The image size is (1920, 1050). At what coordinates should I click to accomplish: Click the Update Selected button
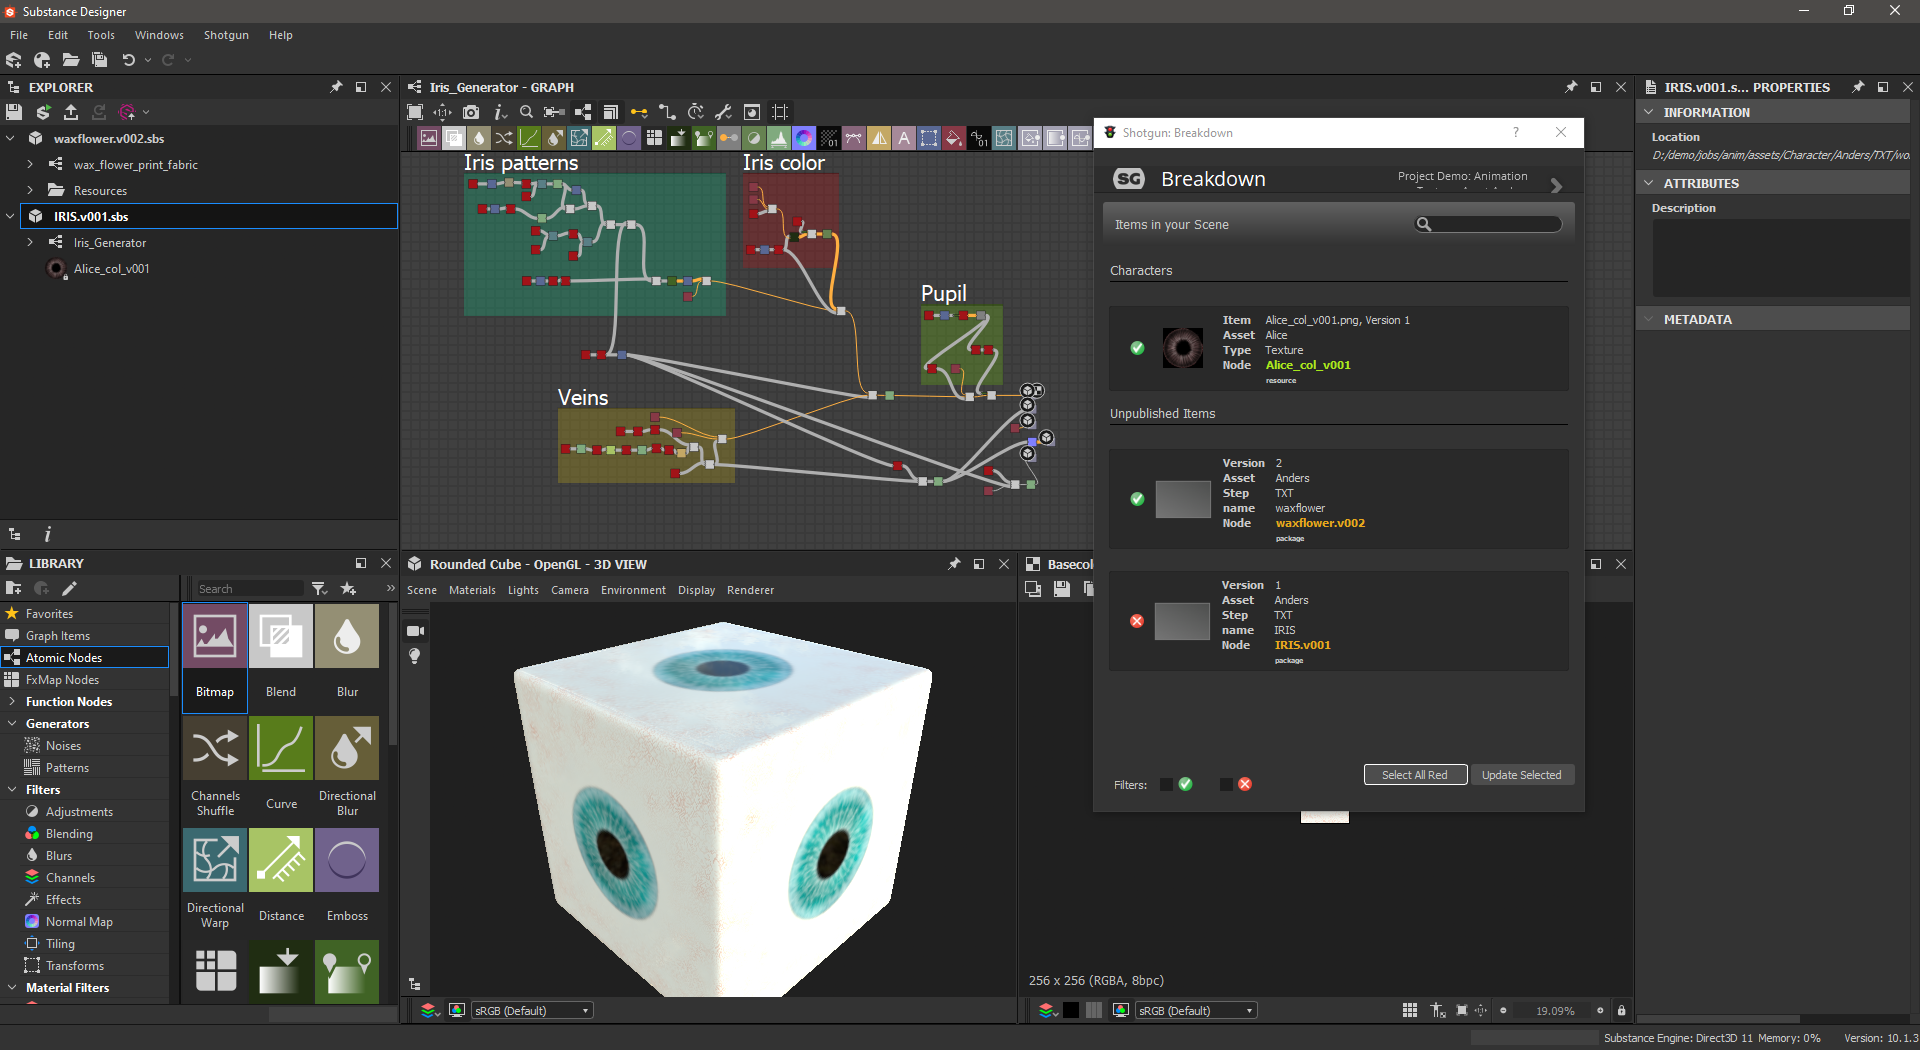[x=1521, y=775]
